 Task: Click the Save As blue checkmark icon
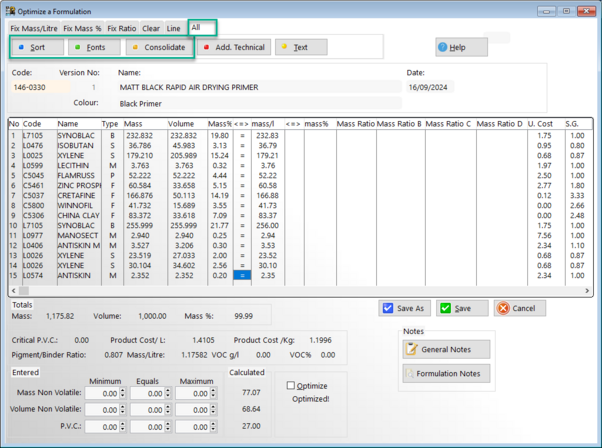(x=388, y=308)
